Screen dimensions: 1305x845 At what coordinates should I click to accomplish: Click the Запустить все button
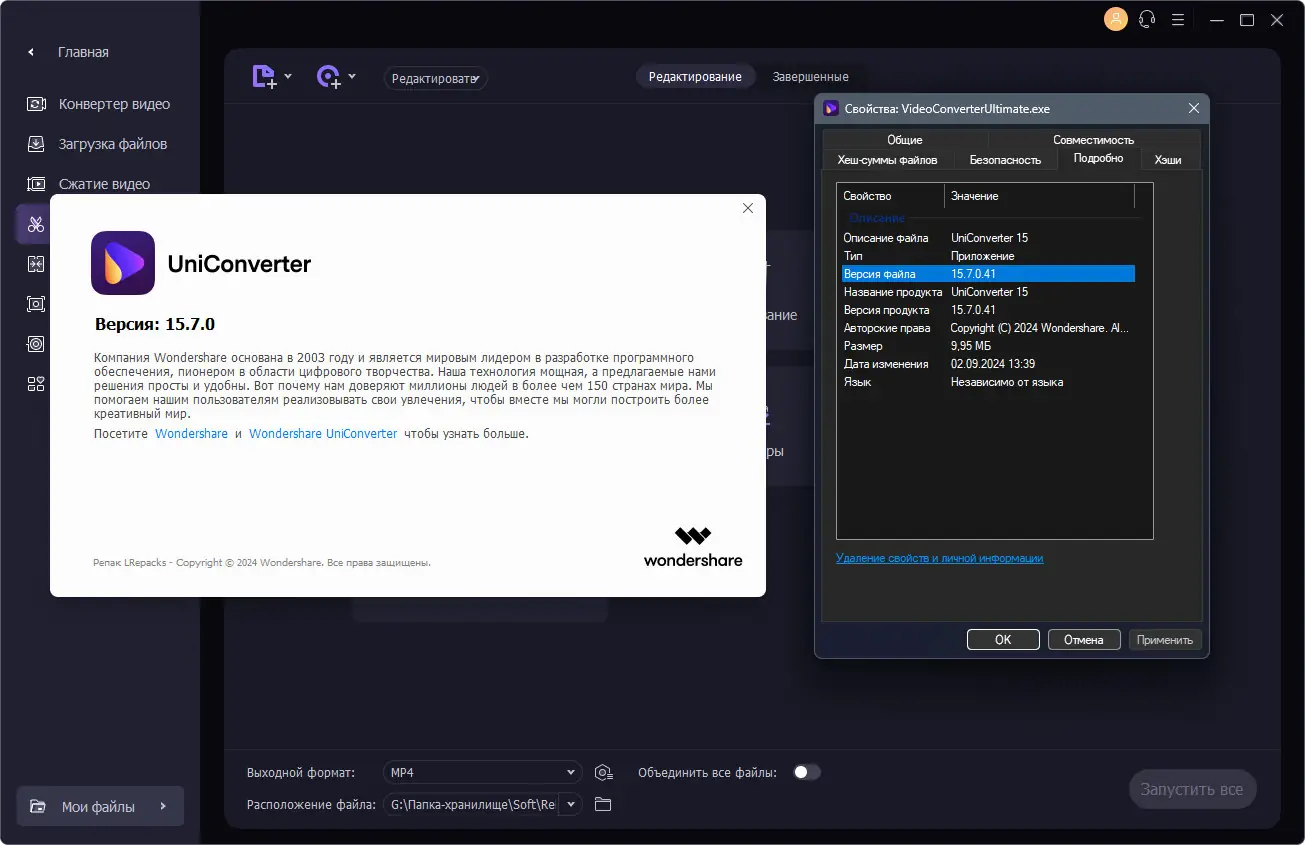point(1192,789)
